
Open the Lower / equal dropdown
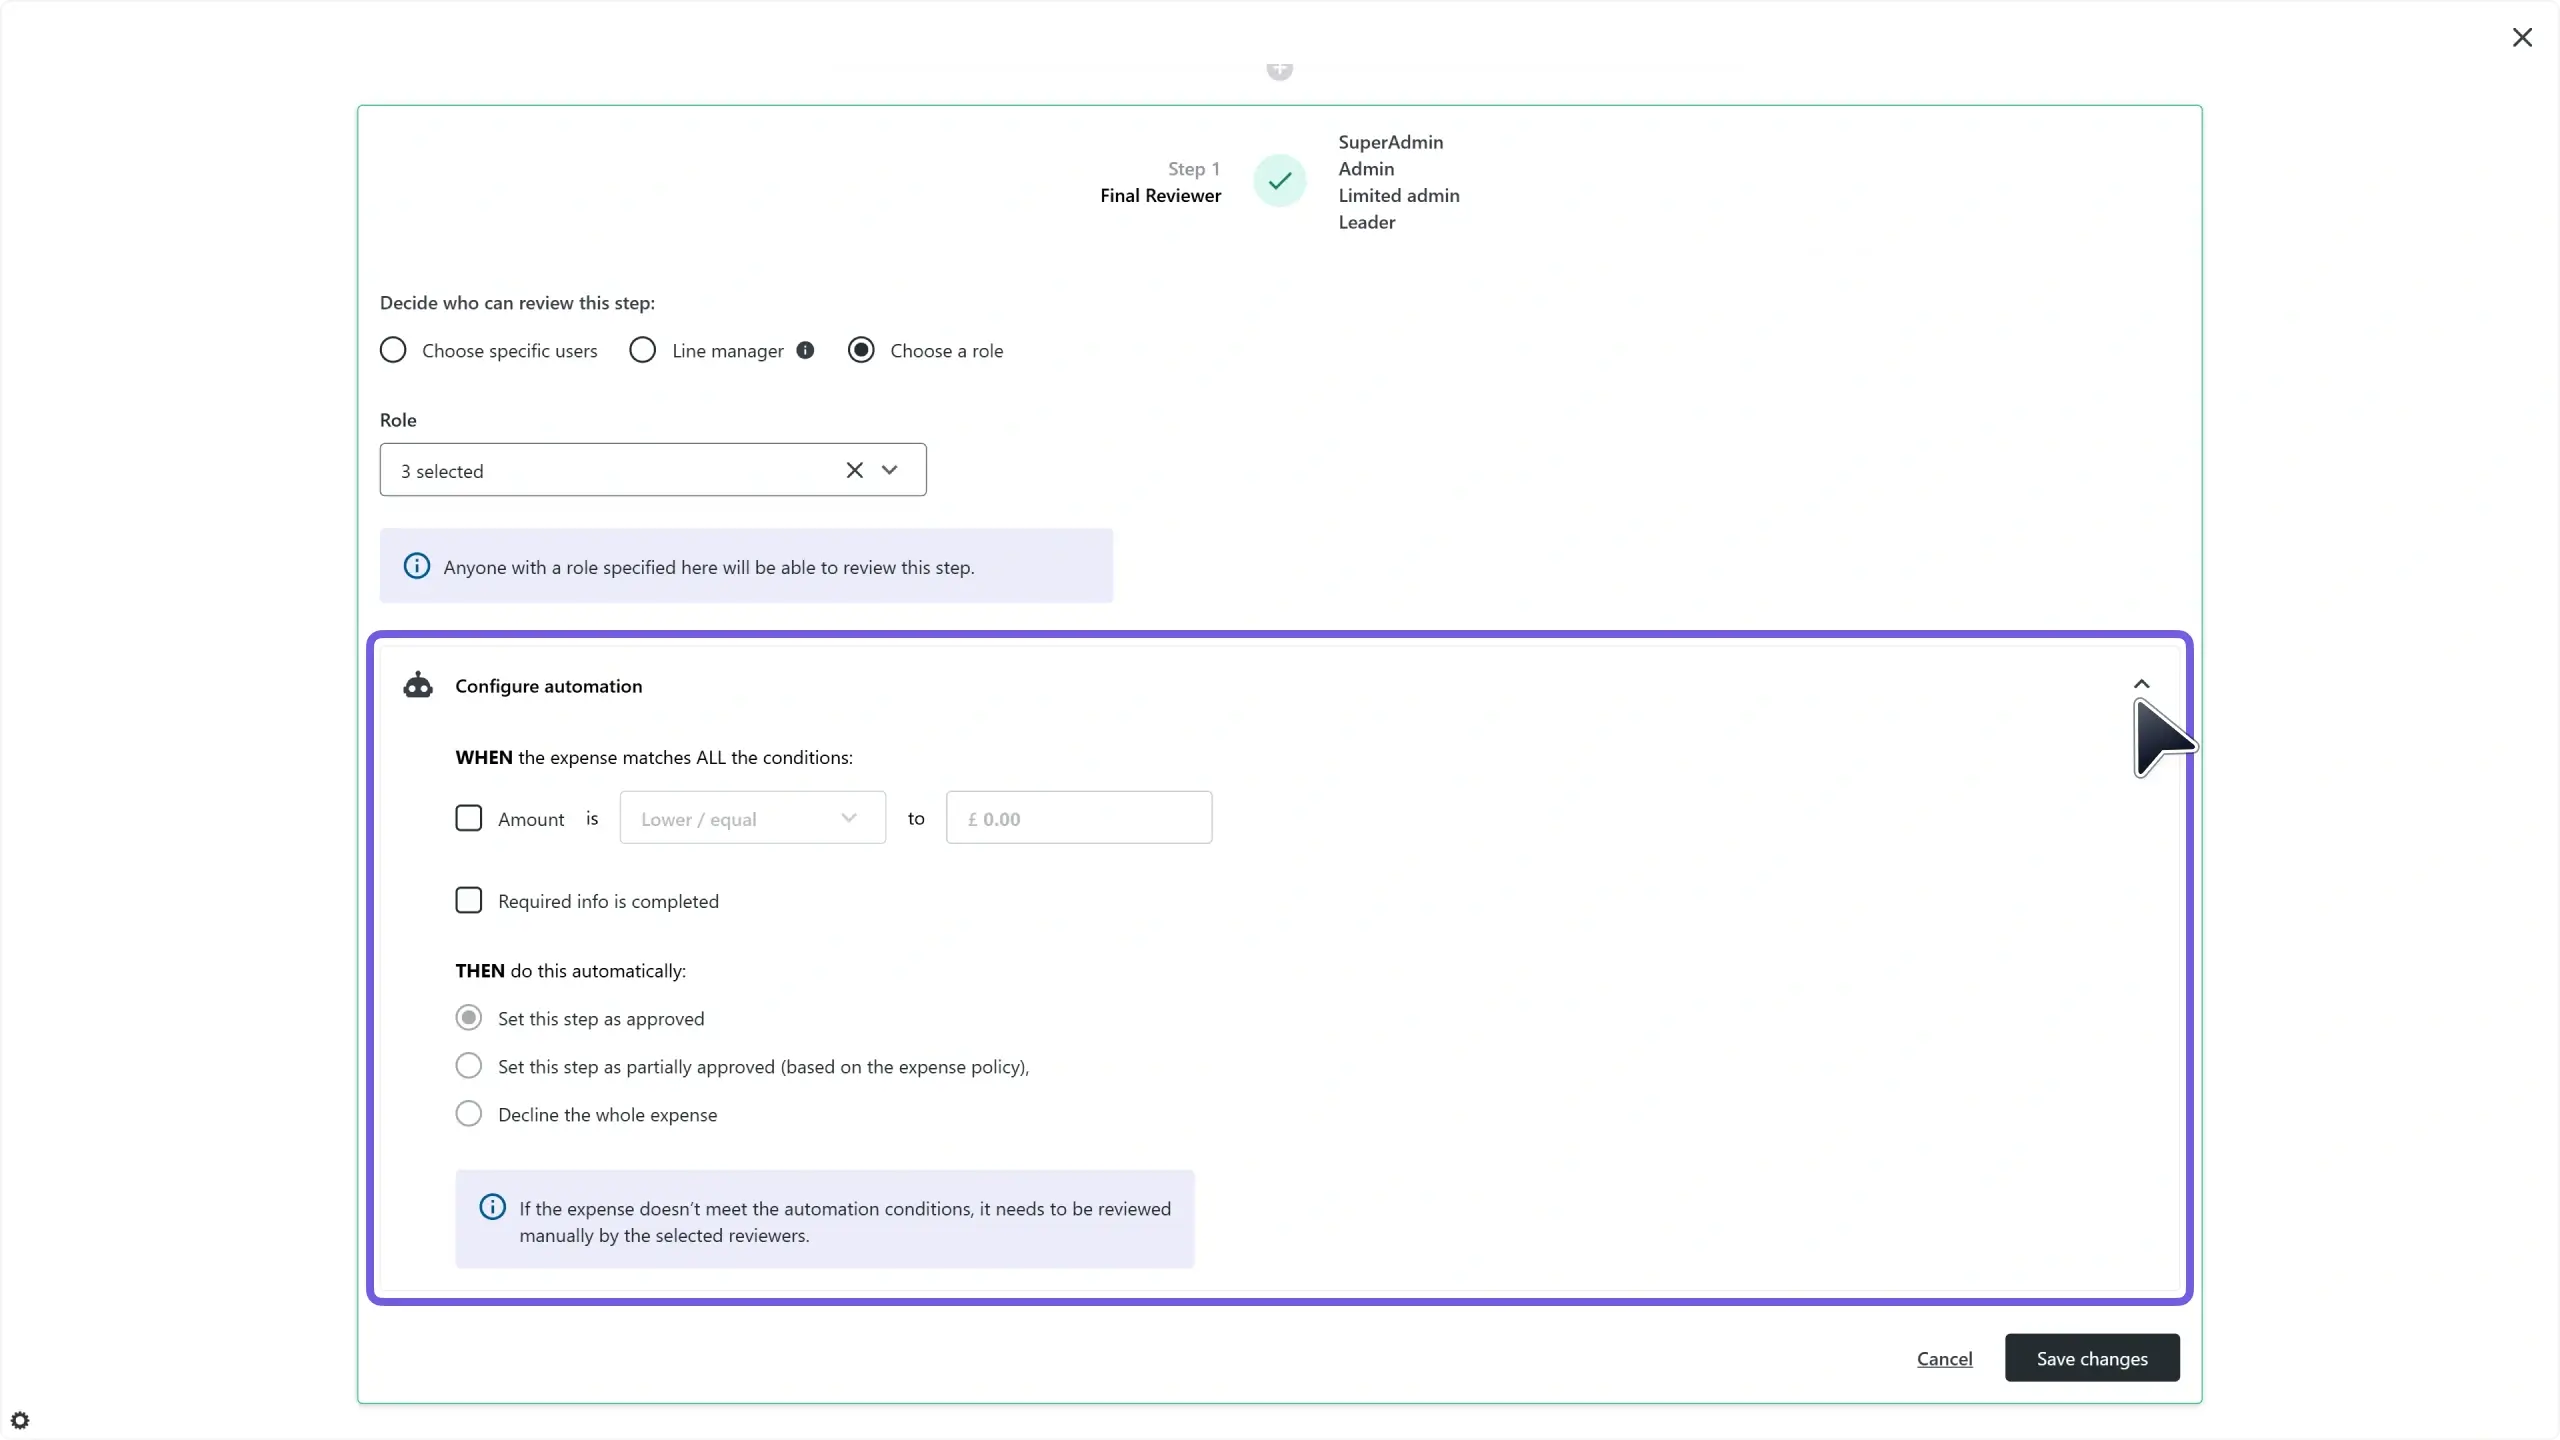point(752,818)
